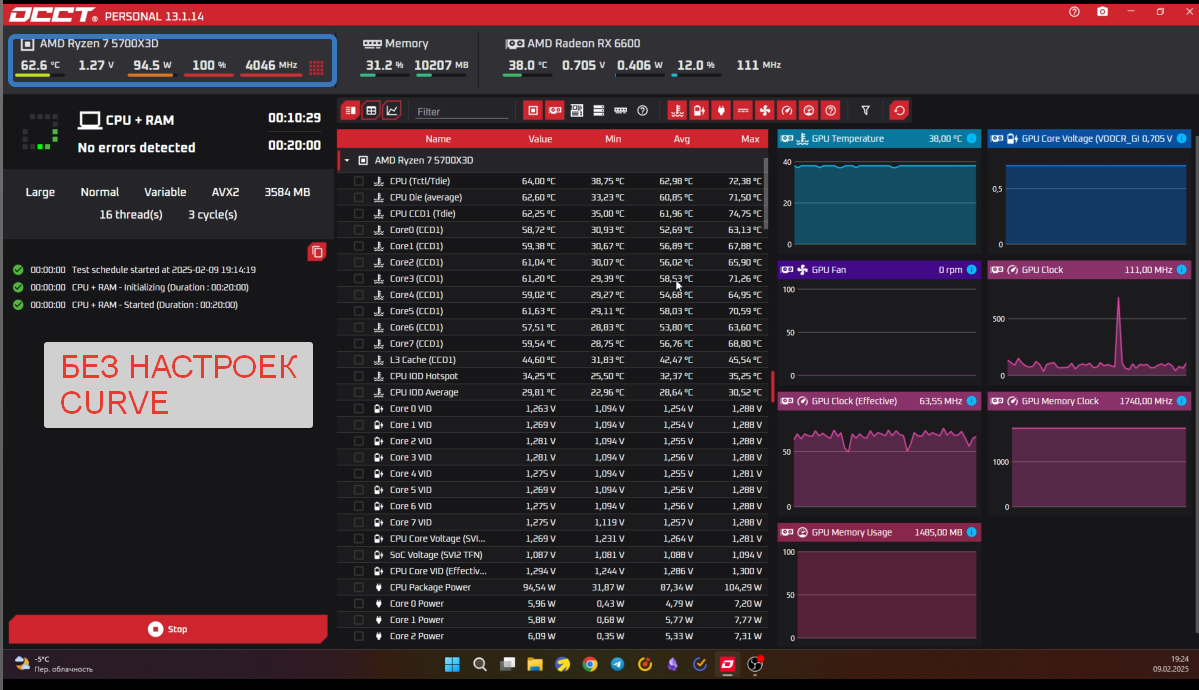
Task: Click the 'Large' data set setting
Action: [x=40, y=192]
